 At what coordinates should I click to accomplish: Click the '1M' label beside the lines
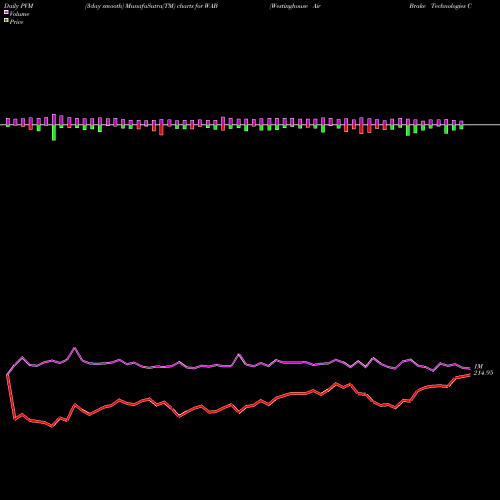(x=478, y=366)
